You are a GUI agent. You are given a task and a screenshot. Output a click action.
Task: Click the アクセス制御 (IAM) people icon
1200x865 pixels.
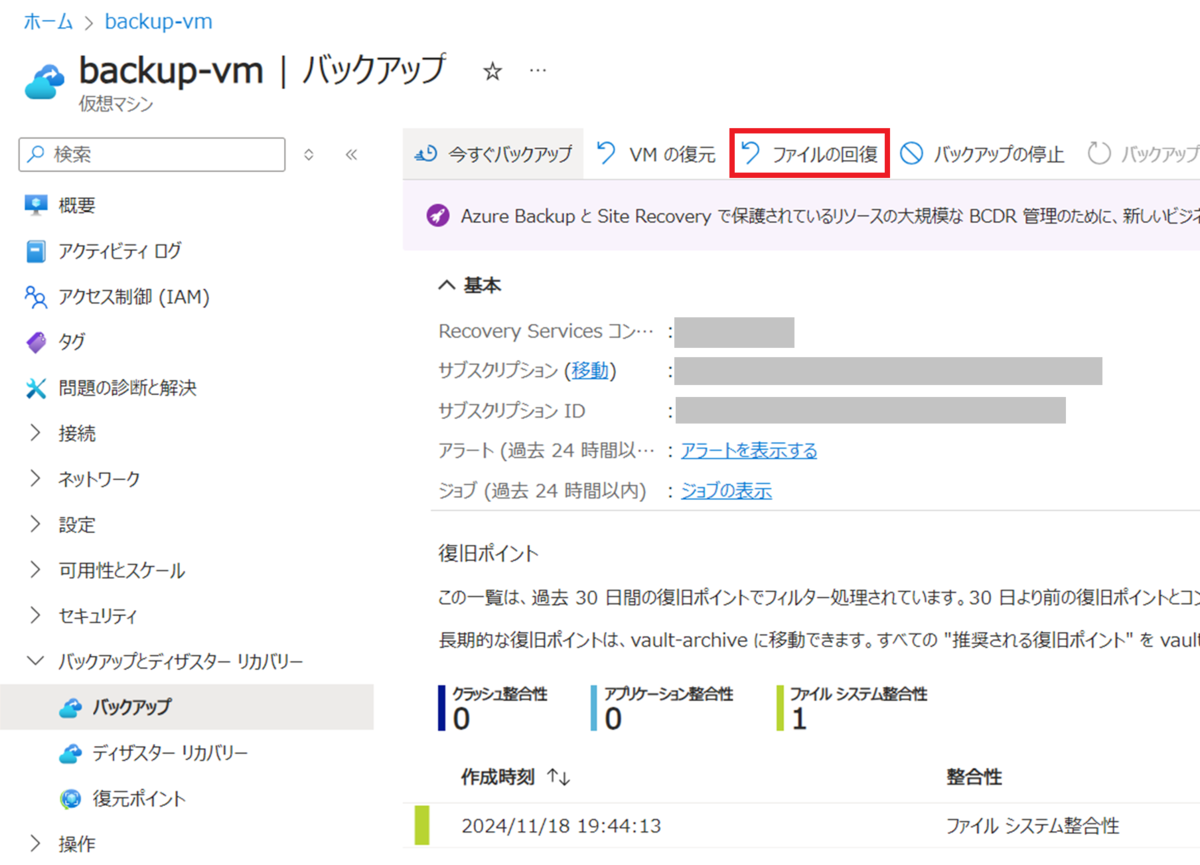(36, 297)
